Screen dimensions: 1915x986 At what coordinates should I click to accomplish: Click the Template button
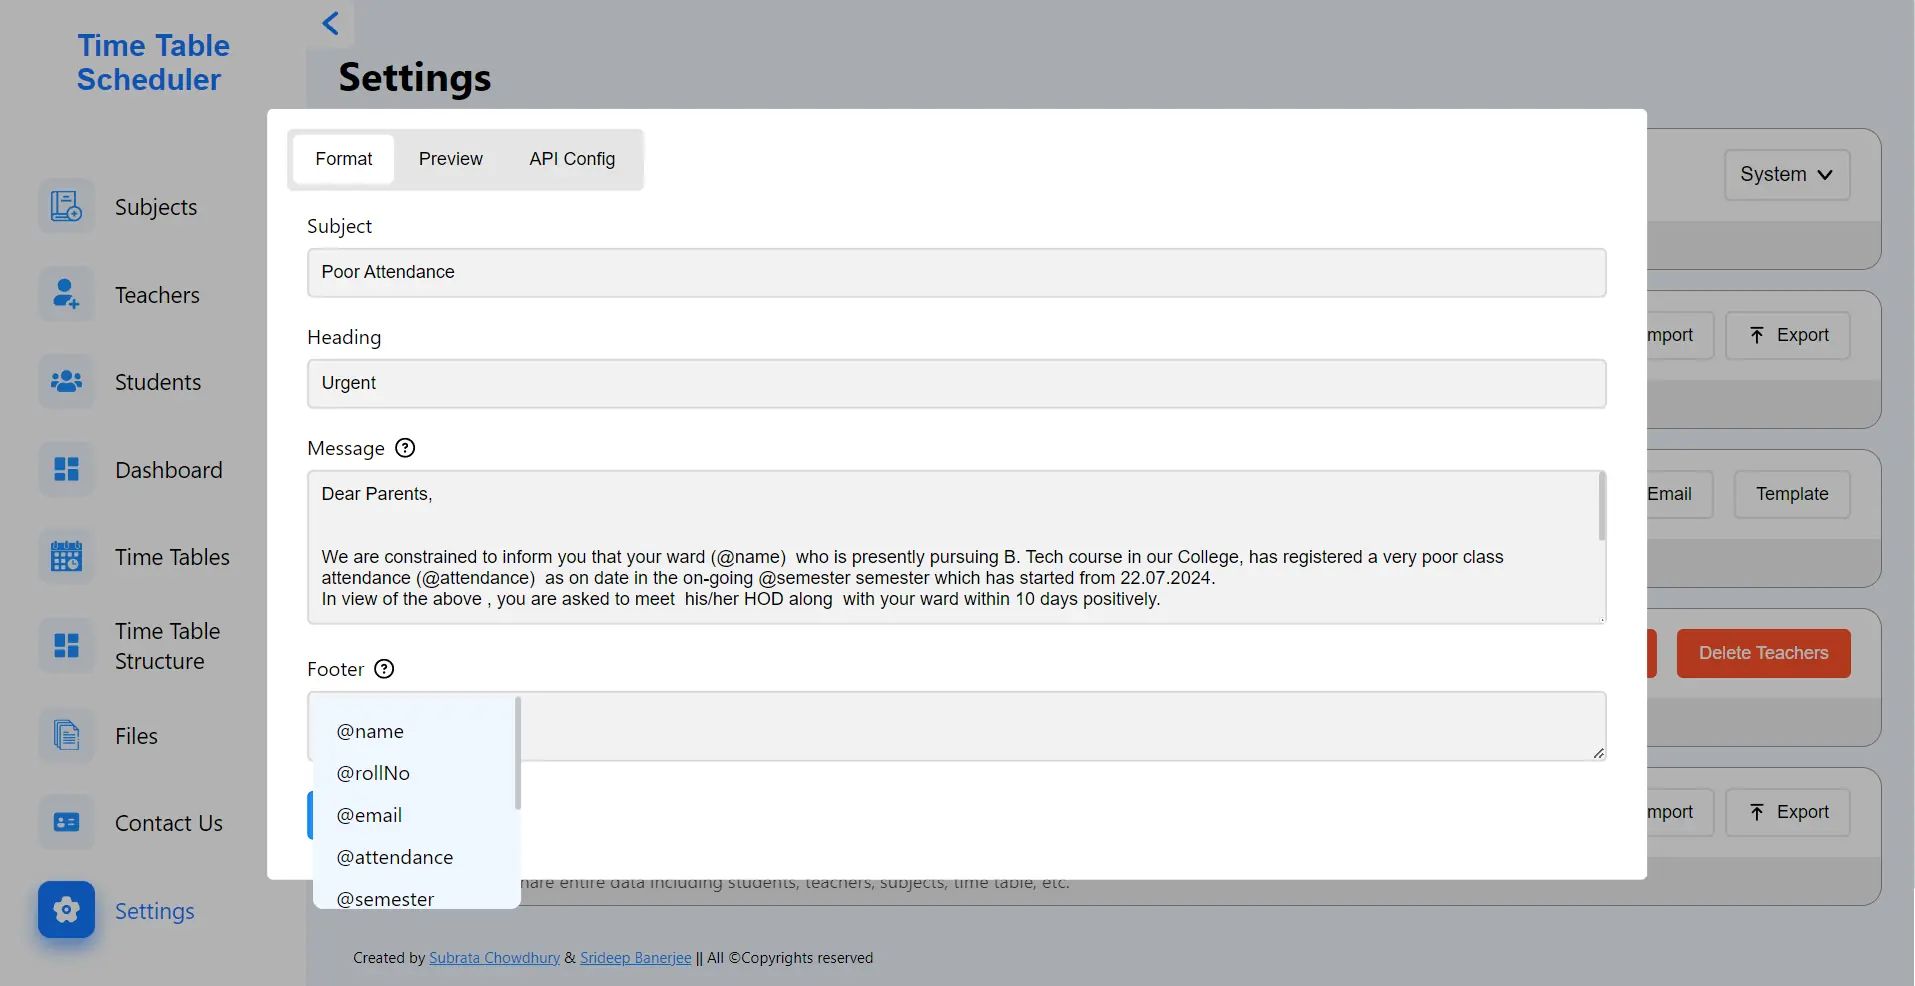[x=1792, y=494]
